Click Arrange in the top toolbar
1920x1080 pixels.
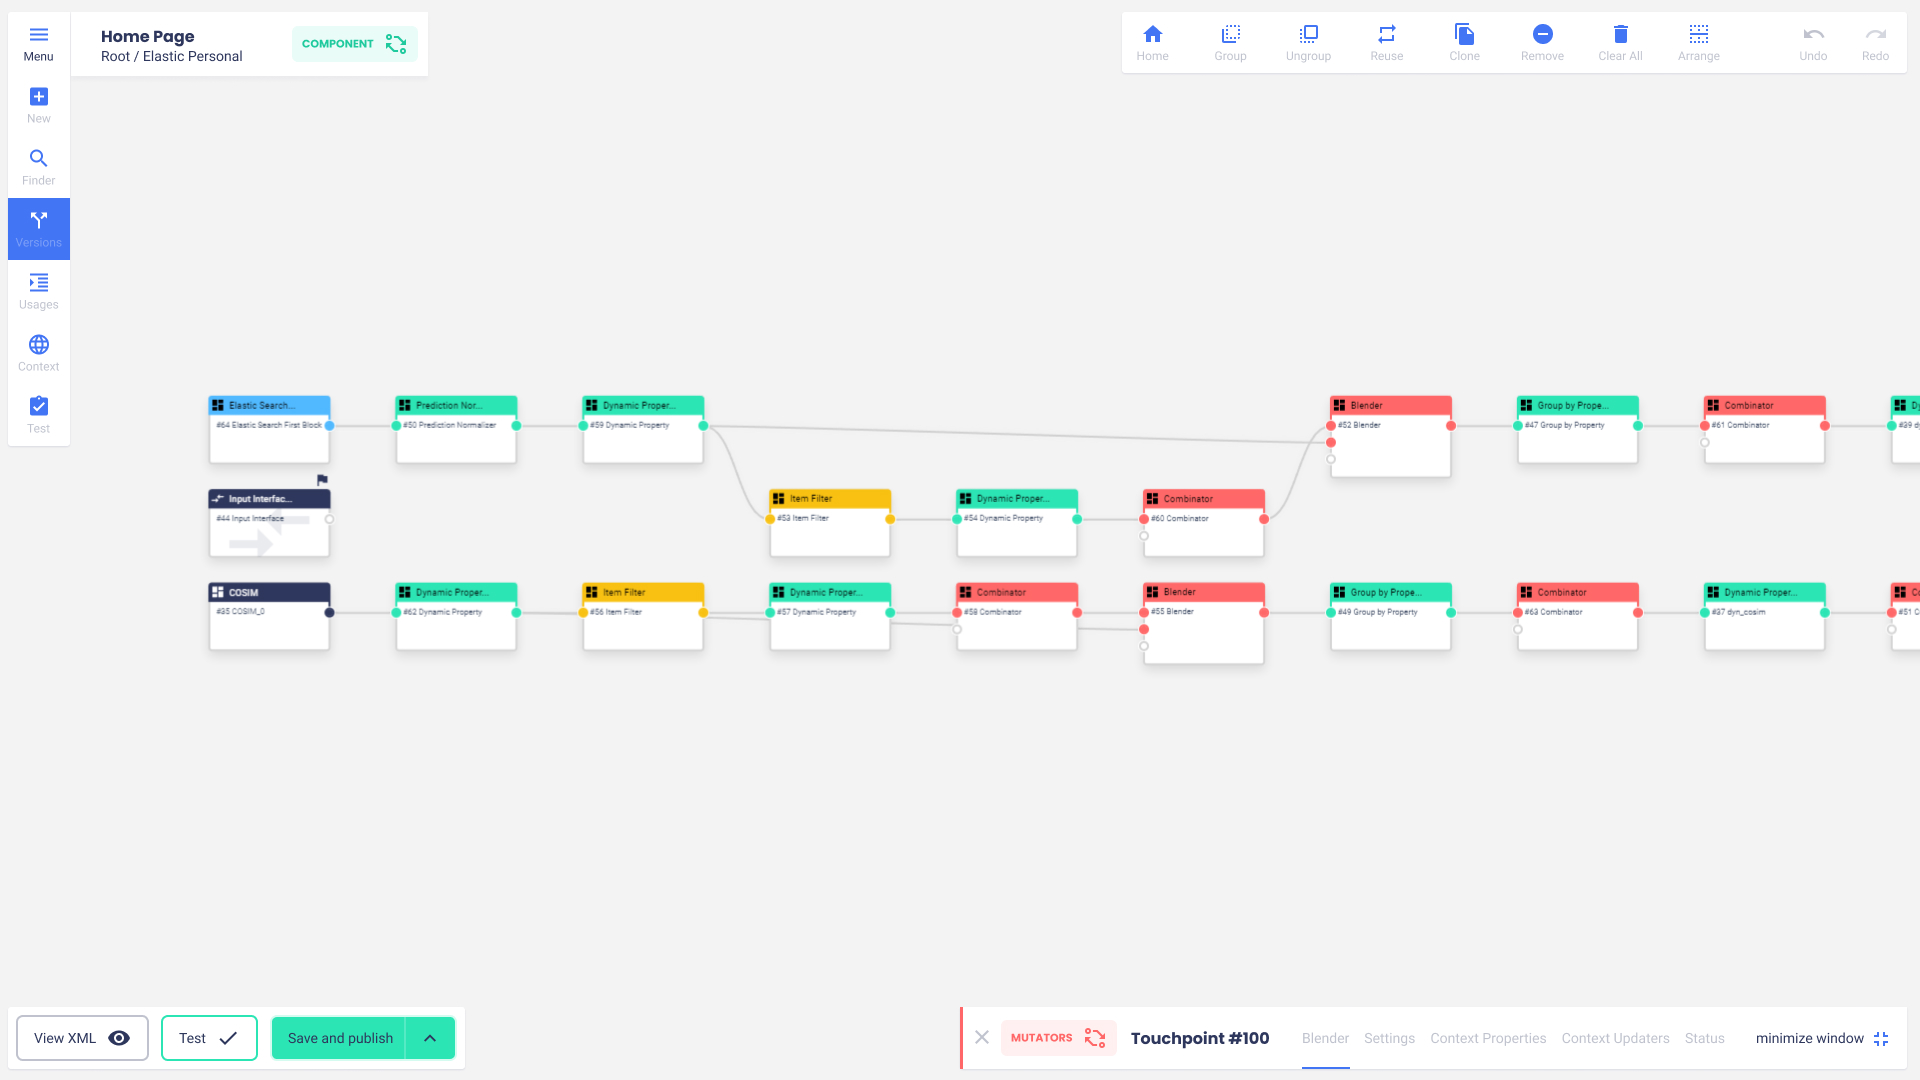click(x=1698, y=43)
